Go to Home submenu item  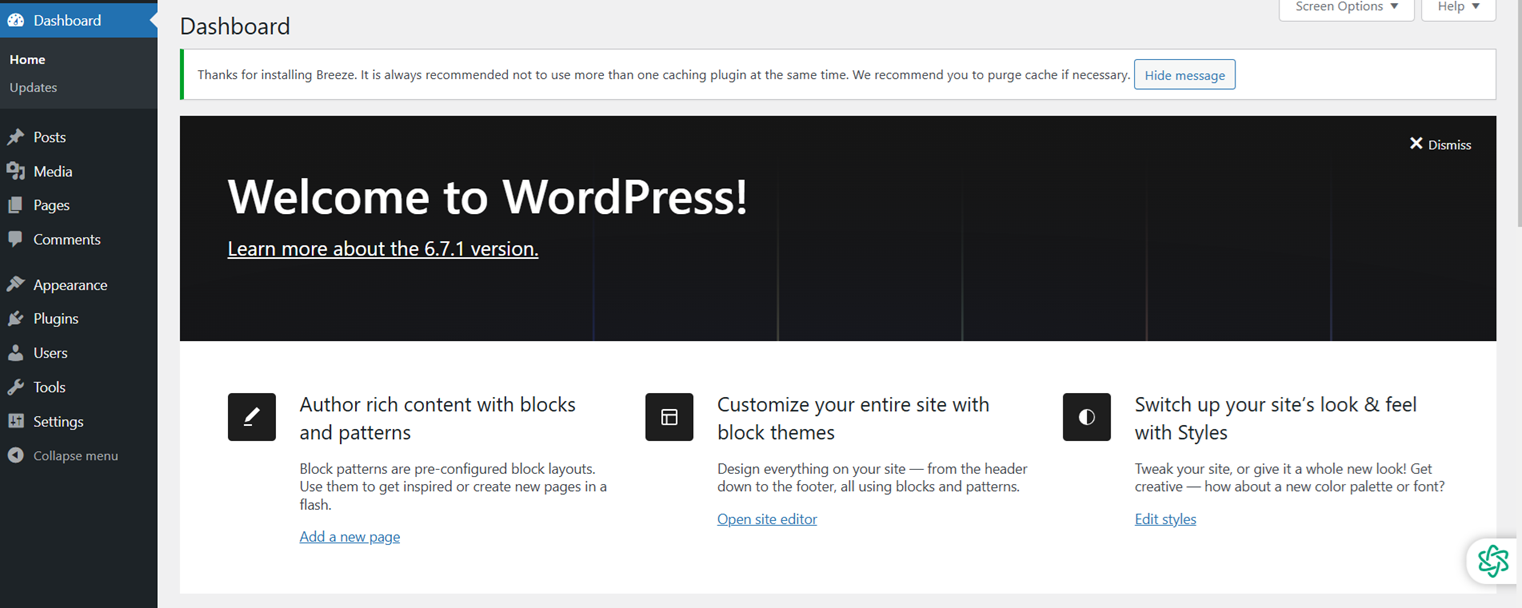pyautogui.click(x=28, y=60)
